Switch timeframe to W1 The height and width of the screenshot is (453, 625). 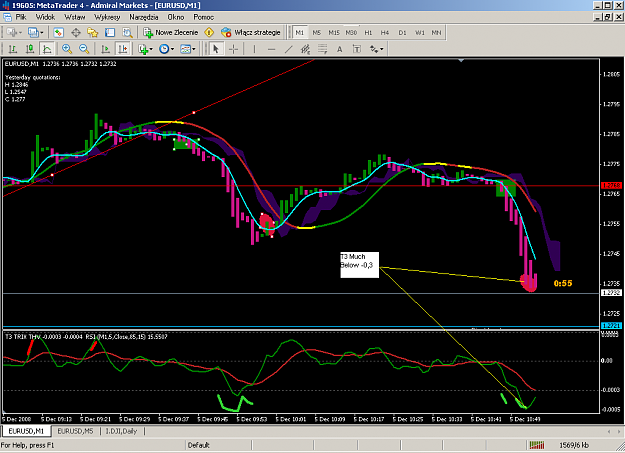tap(420, 33)
